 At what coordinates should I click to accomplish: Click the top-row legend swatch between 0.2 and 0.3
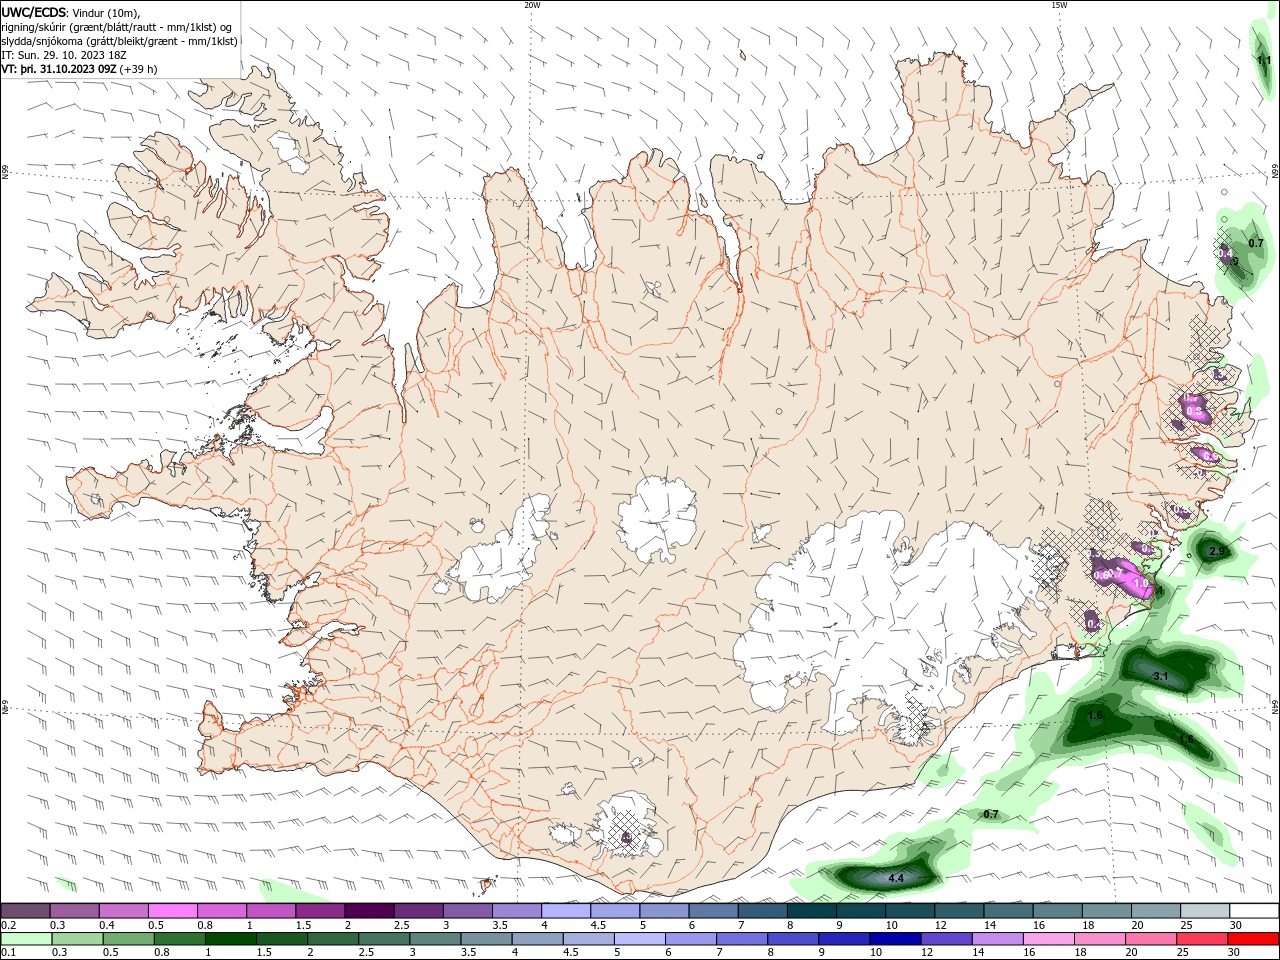[26, 910]
